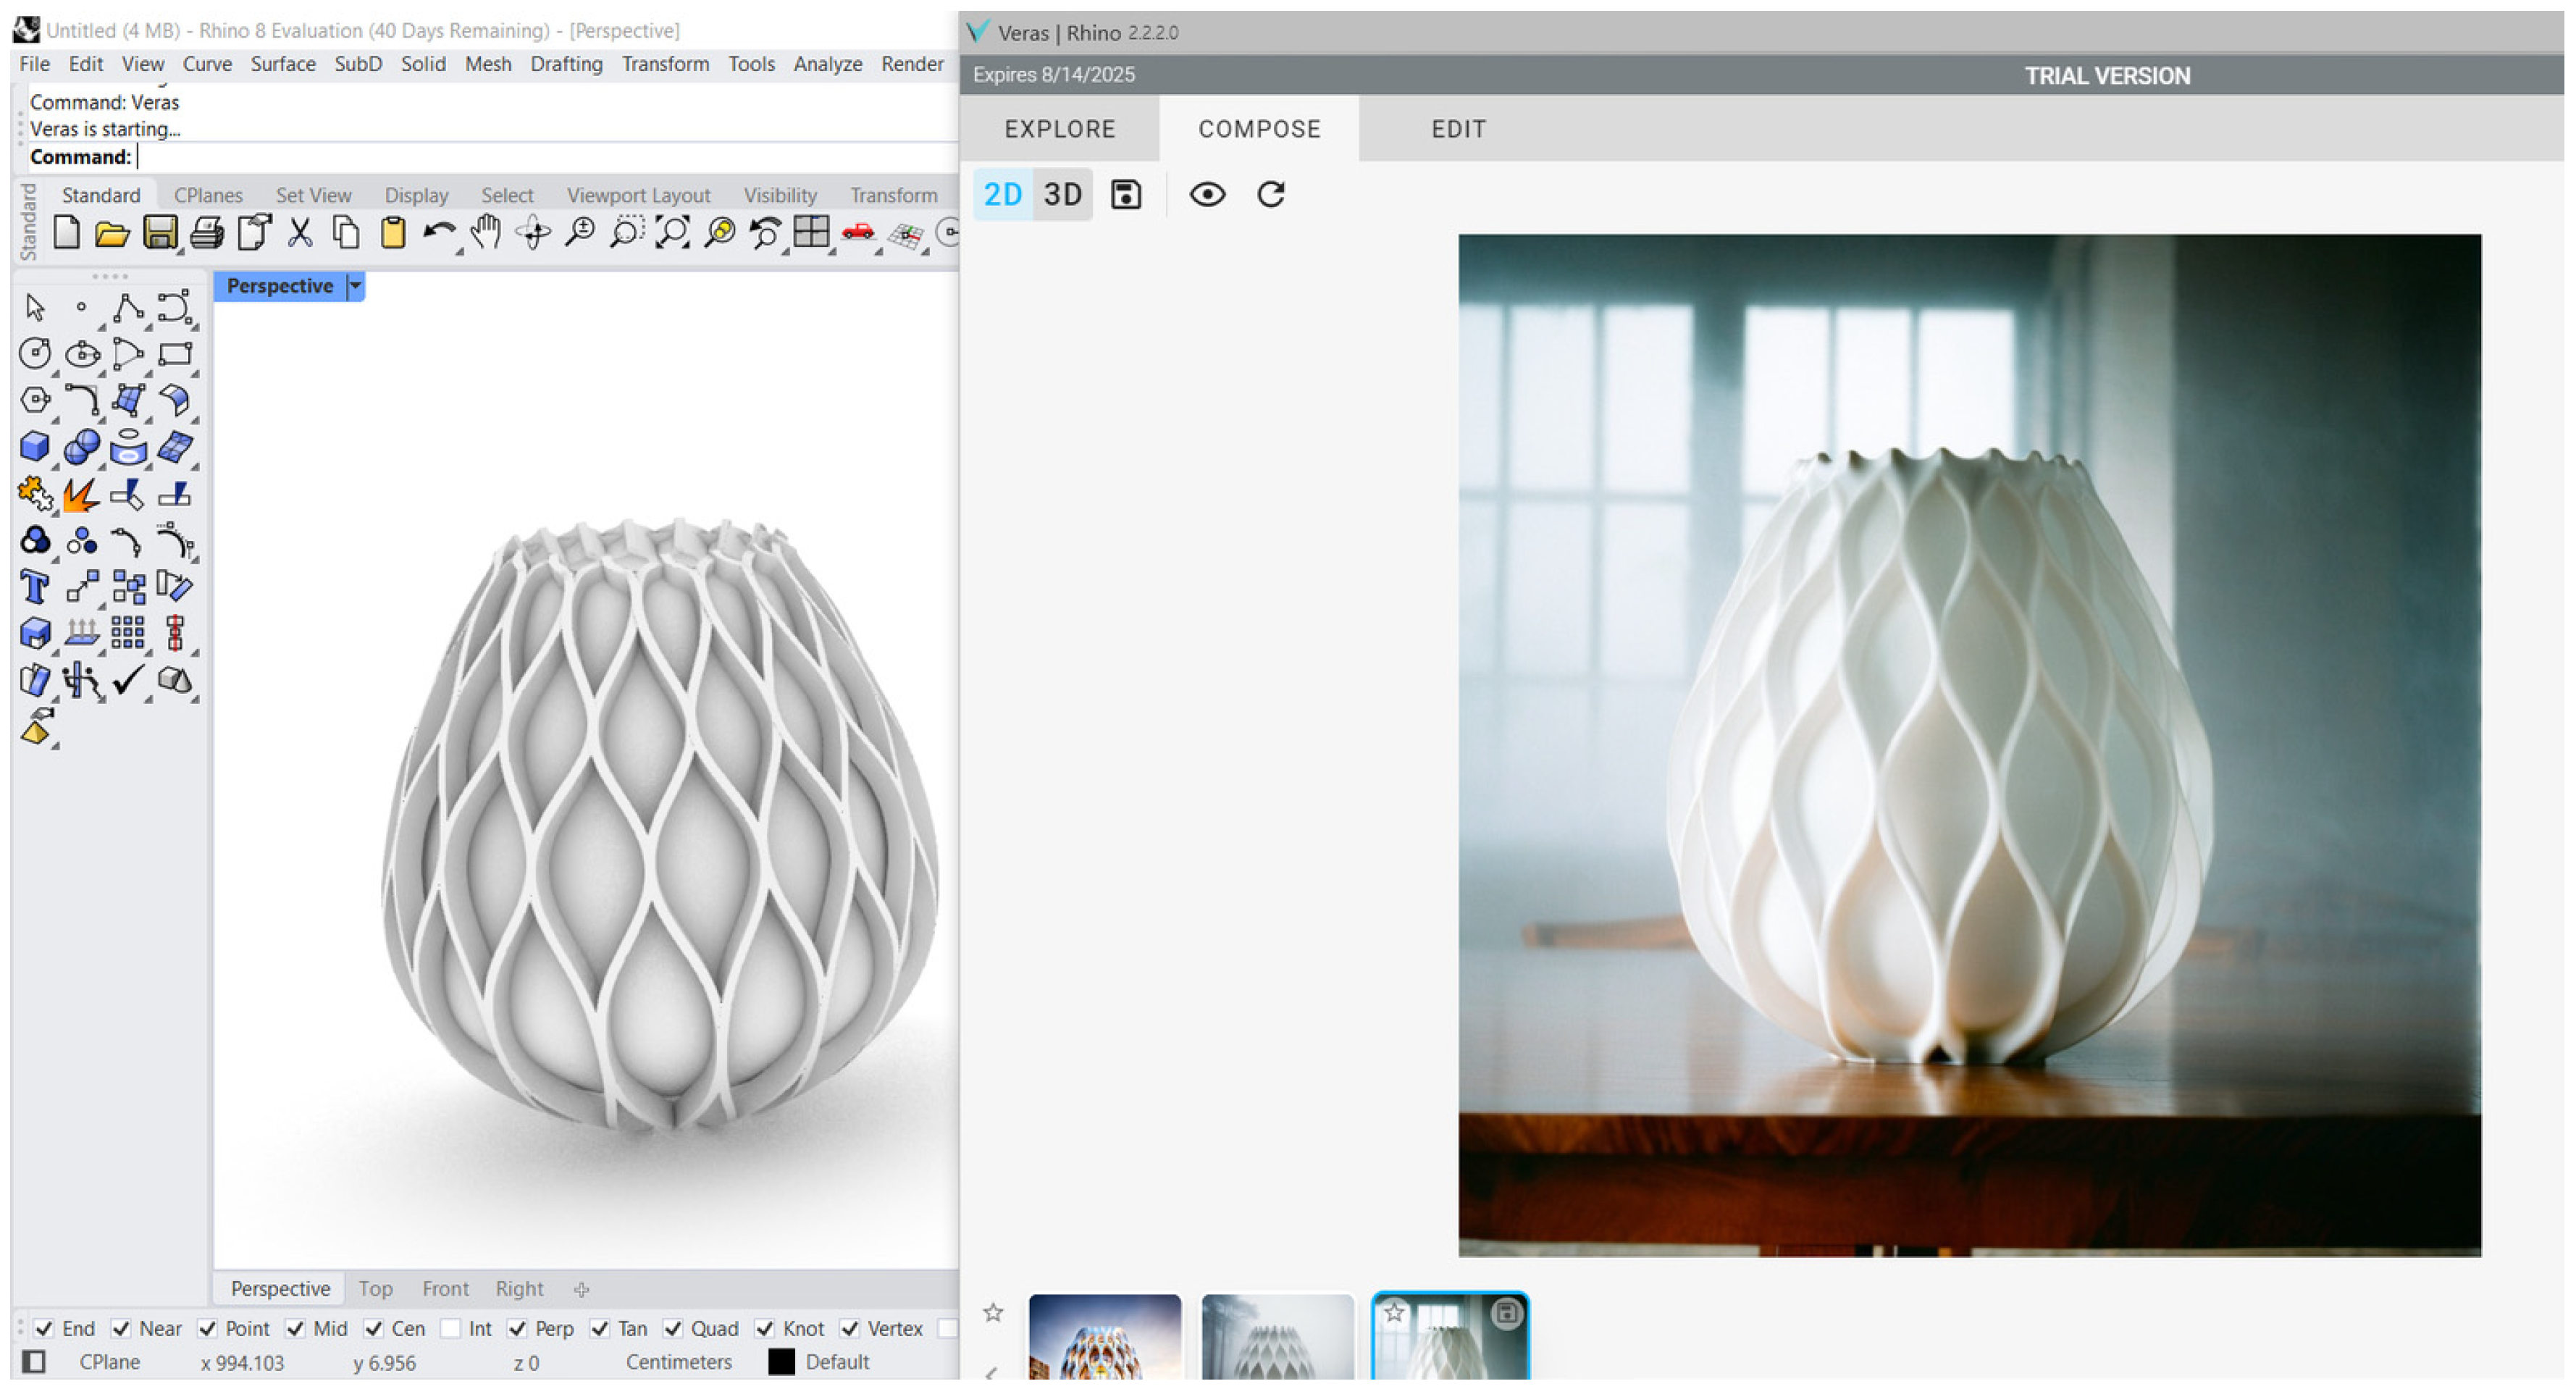Click the Rectangular Array tool icon

(127, 633)
